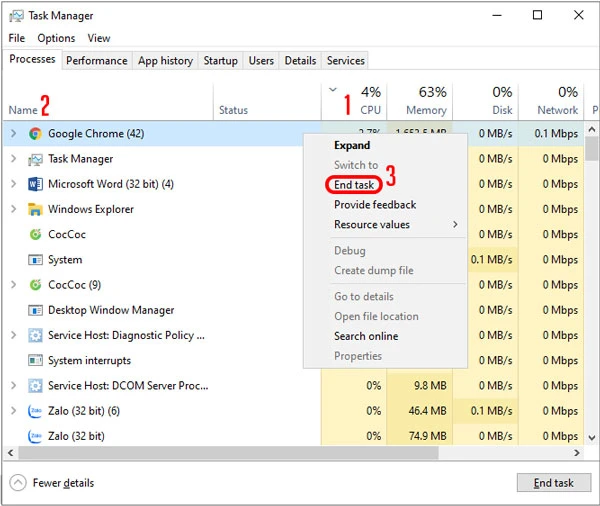Click the Fewer details link
The image size is (600, 506).
point(64,483)
